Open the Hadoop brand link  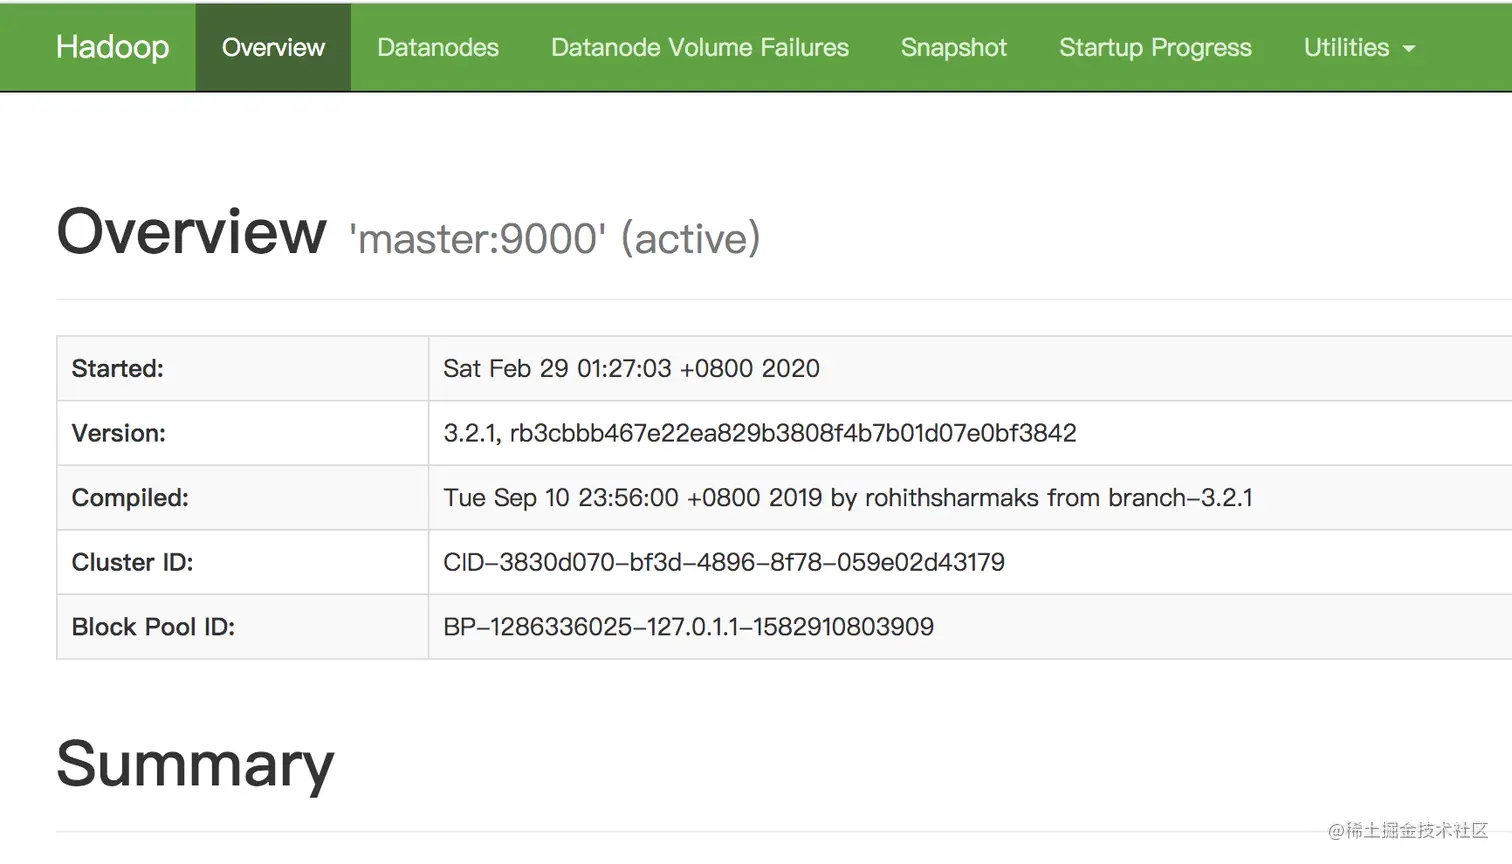[x=112, y=47]
